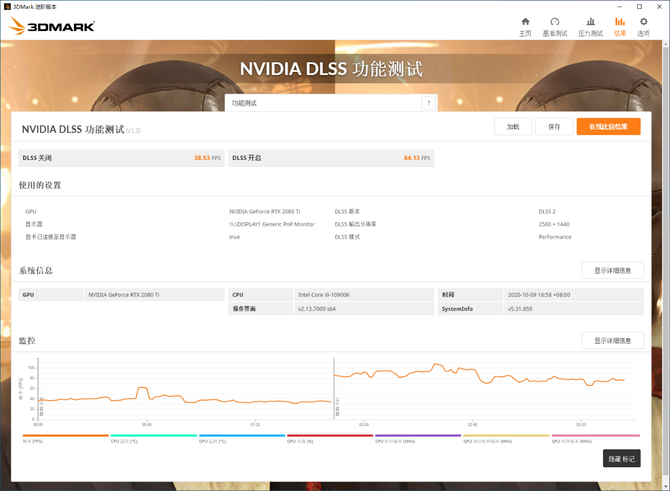
Task: Open the Stress Test (压力测试) icon
Action: coord(589,26)
